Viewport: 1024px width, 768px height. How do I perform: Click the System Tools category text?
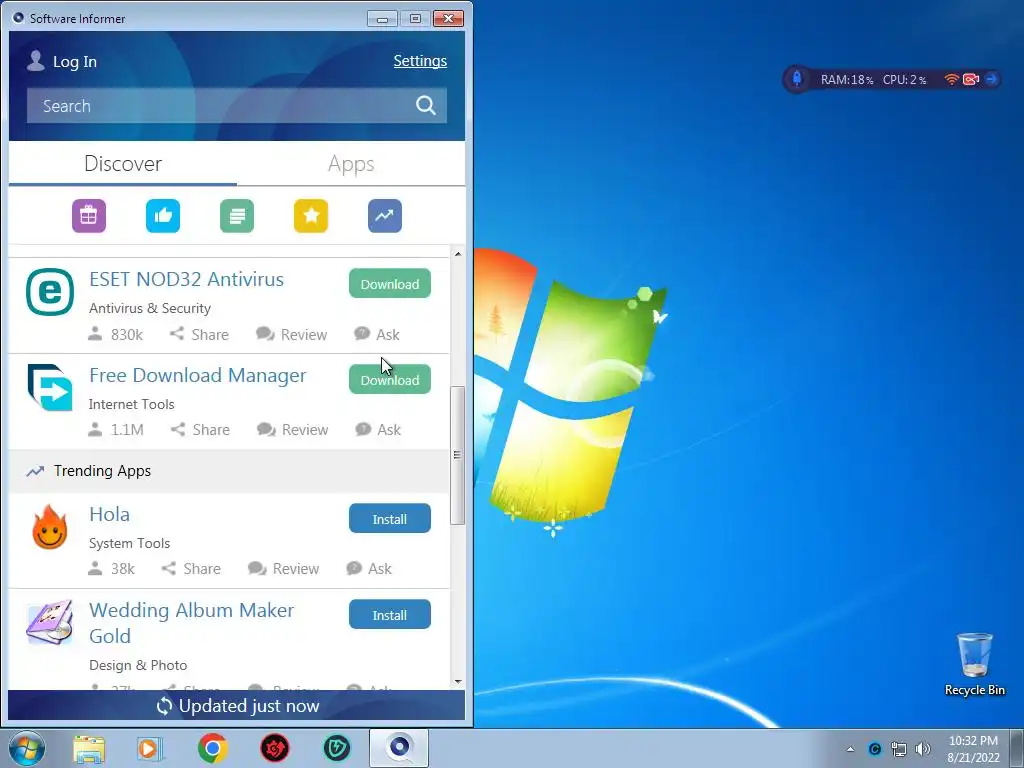[x=129, y=543]
